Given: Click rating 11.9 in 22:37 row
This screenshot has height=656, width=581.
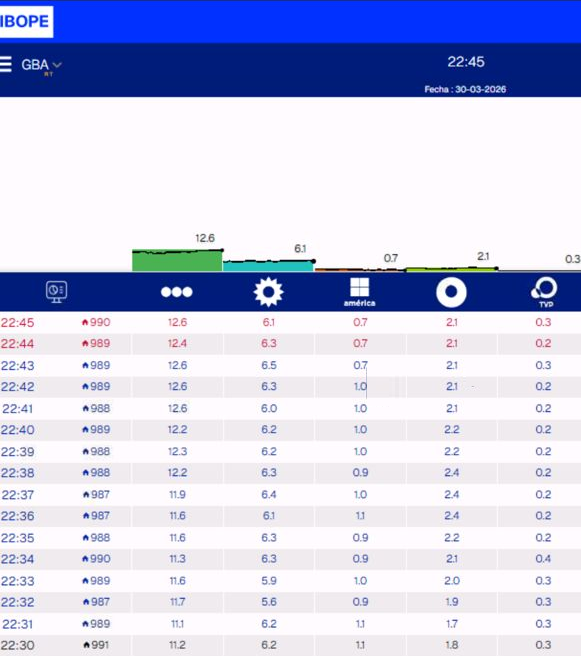Looking at the screenshot, I should (177, 495).
